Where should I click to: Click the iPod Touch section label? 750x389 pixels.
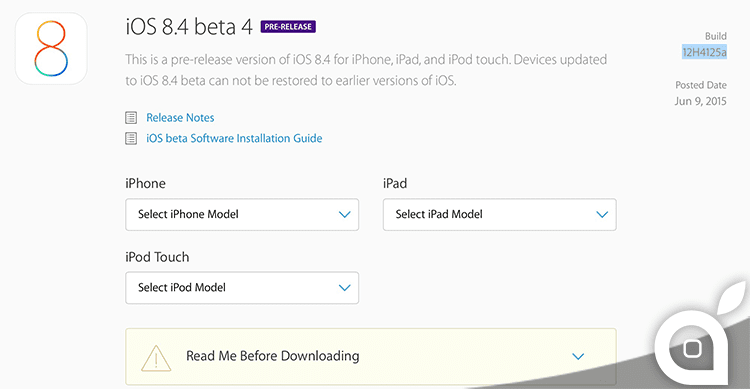click(157, 257)
